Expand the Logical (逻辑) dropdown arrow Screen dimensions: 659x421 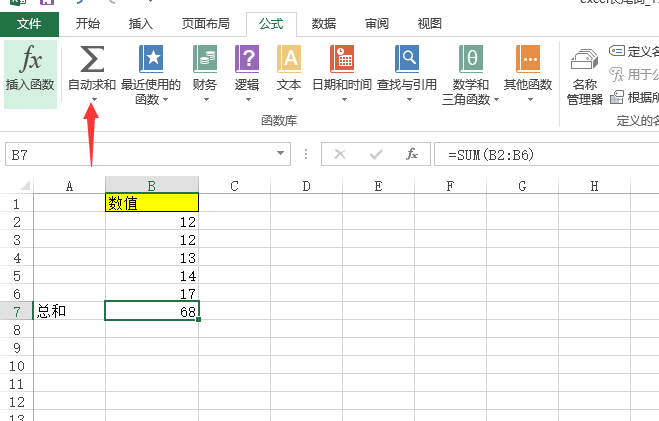point(248,100)
